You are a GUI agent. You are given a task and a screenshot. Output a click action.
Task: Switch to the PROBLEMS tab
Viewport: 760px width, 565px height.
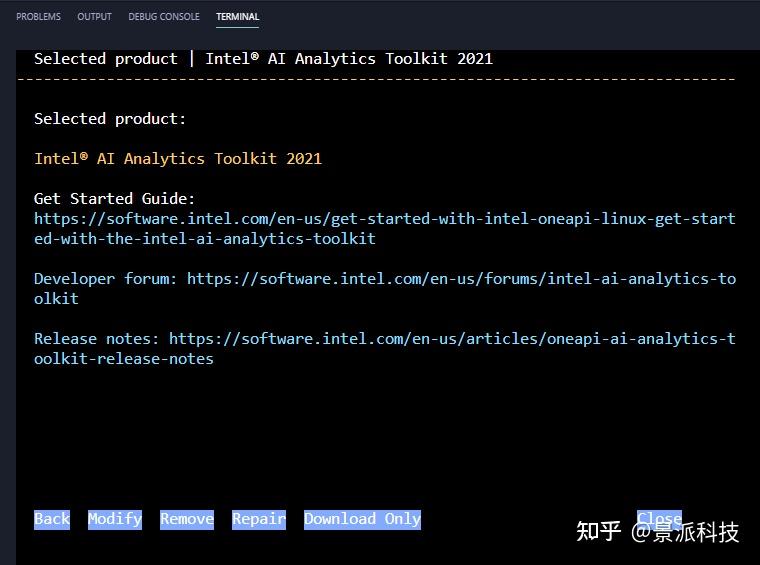[38, 17]
